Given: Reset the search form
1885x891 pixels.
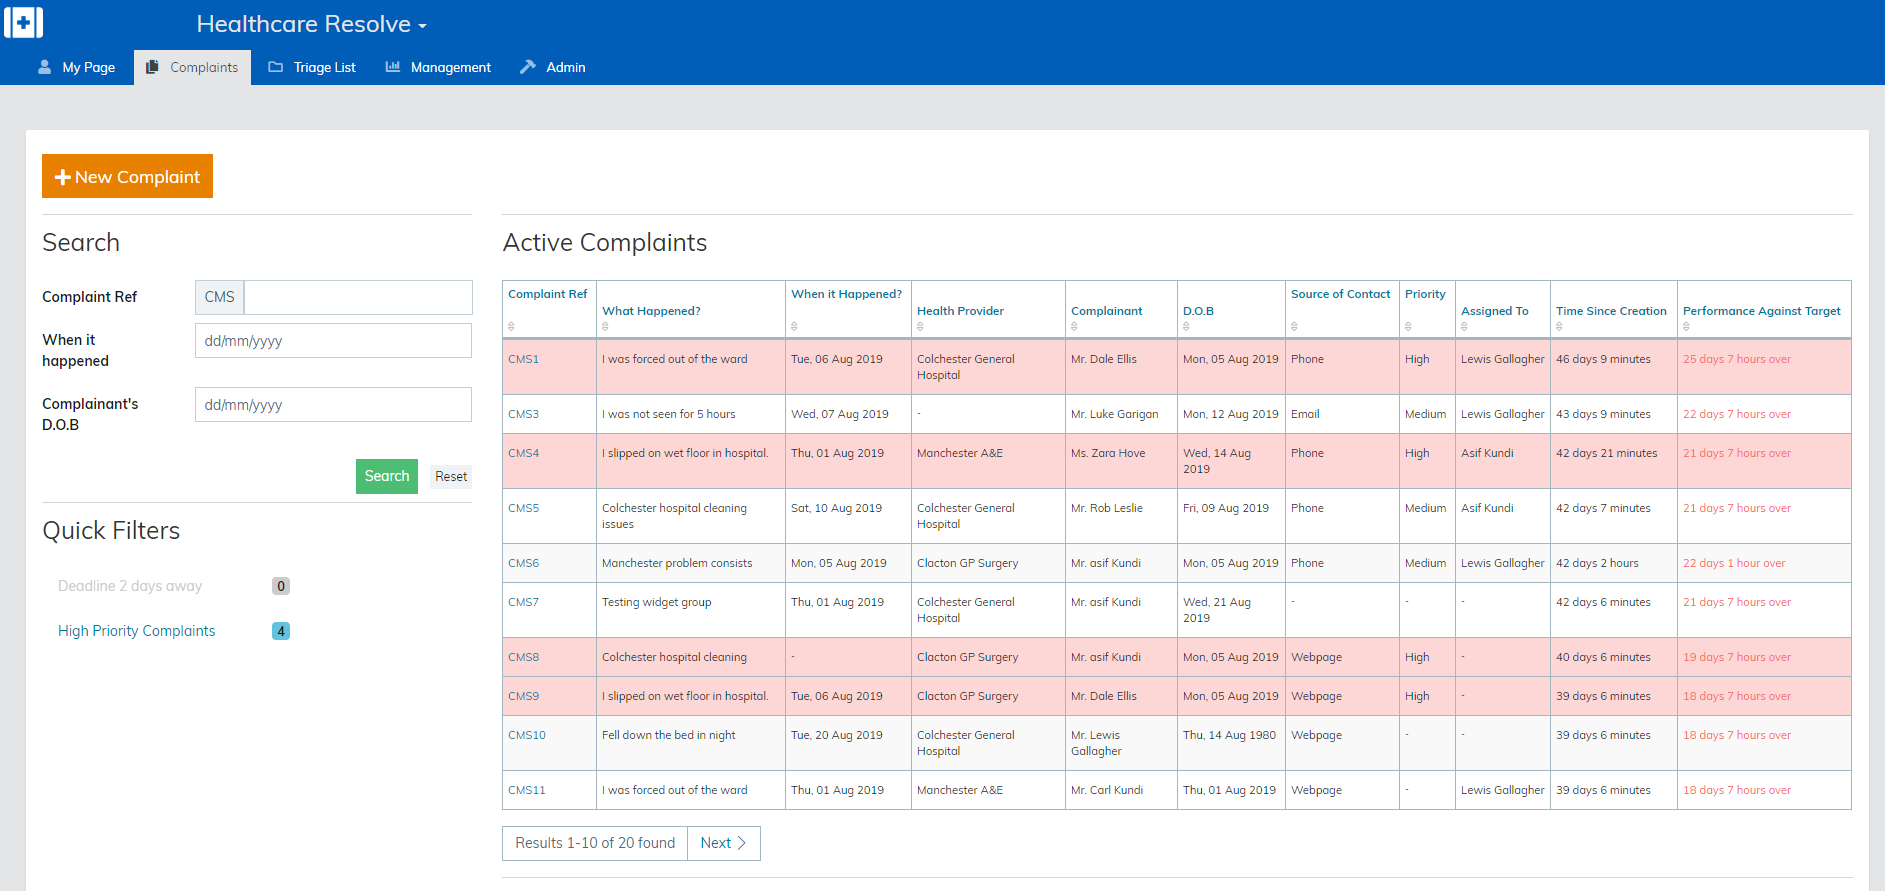Looking at the screenshot, I should [x=450, y=477].
